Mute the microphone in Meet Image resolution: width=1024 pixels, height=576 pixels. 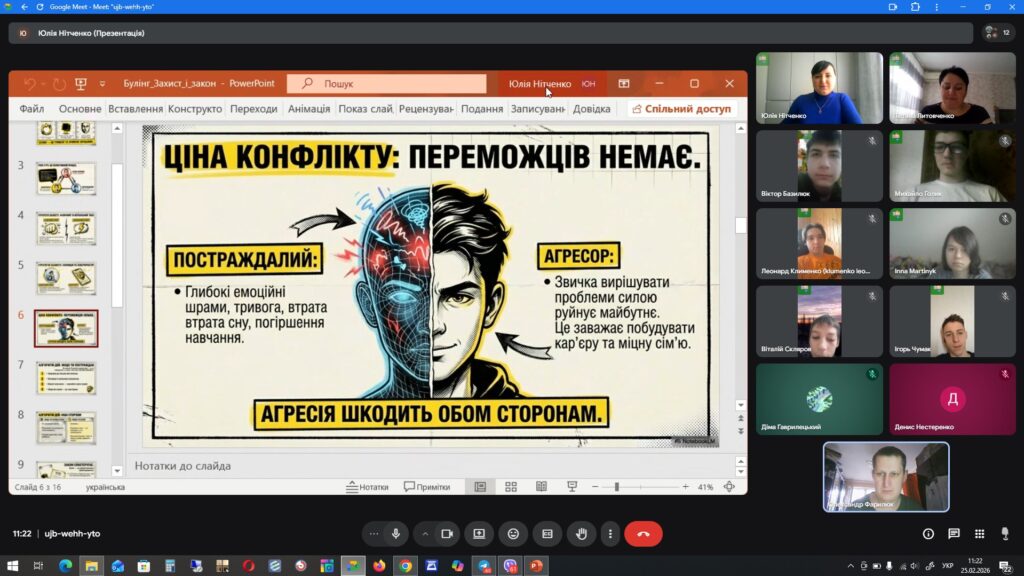396,534
